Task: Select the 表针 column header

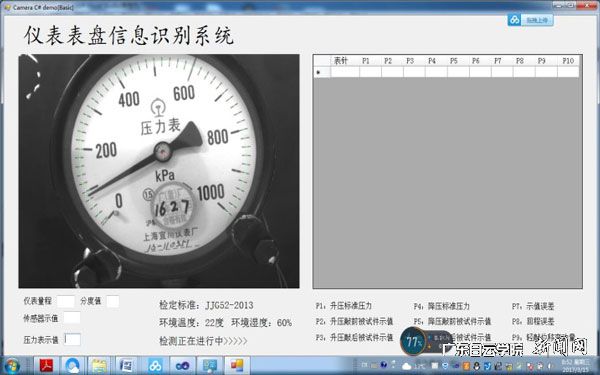Action: (x=345, y=60)
